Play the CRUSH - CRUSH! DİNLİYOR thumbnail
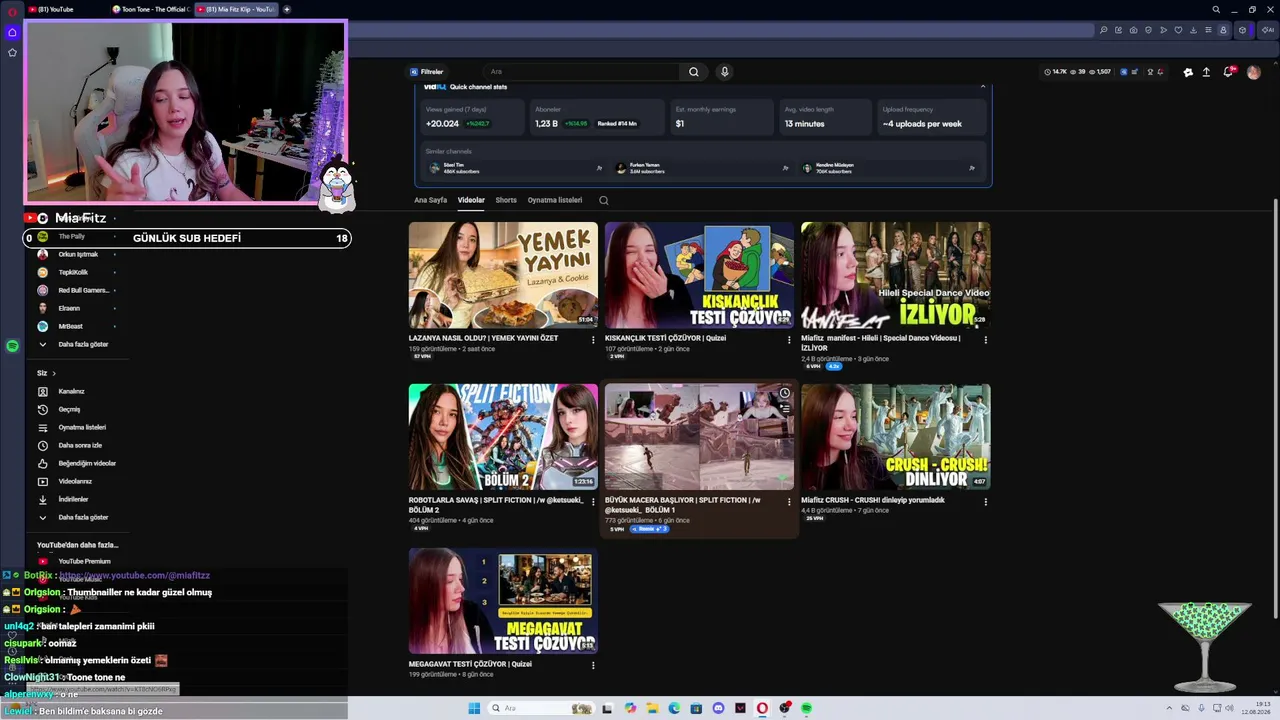This screenshot has height=720, width=1280. [896, 437]
